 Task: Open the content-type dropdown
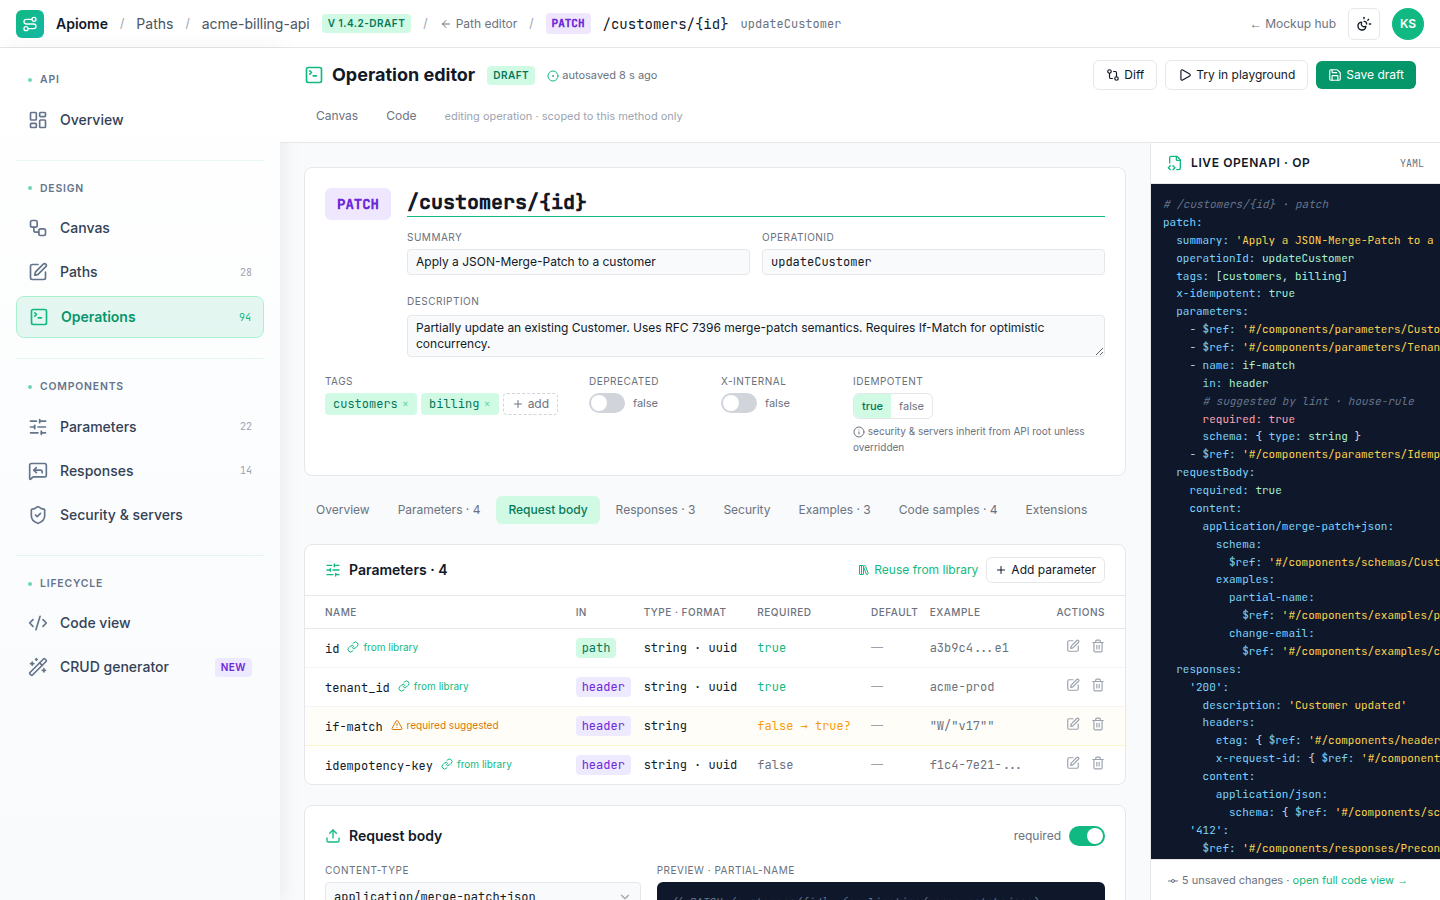(483, 893)
